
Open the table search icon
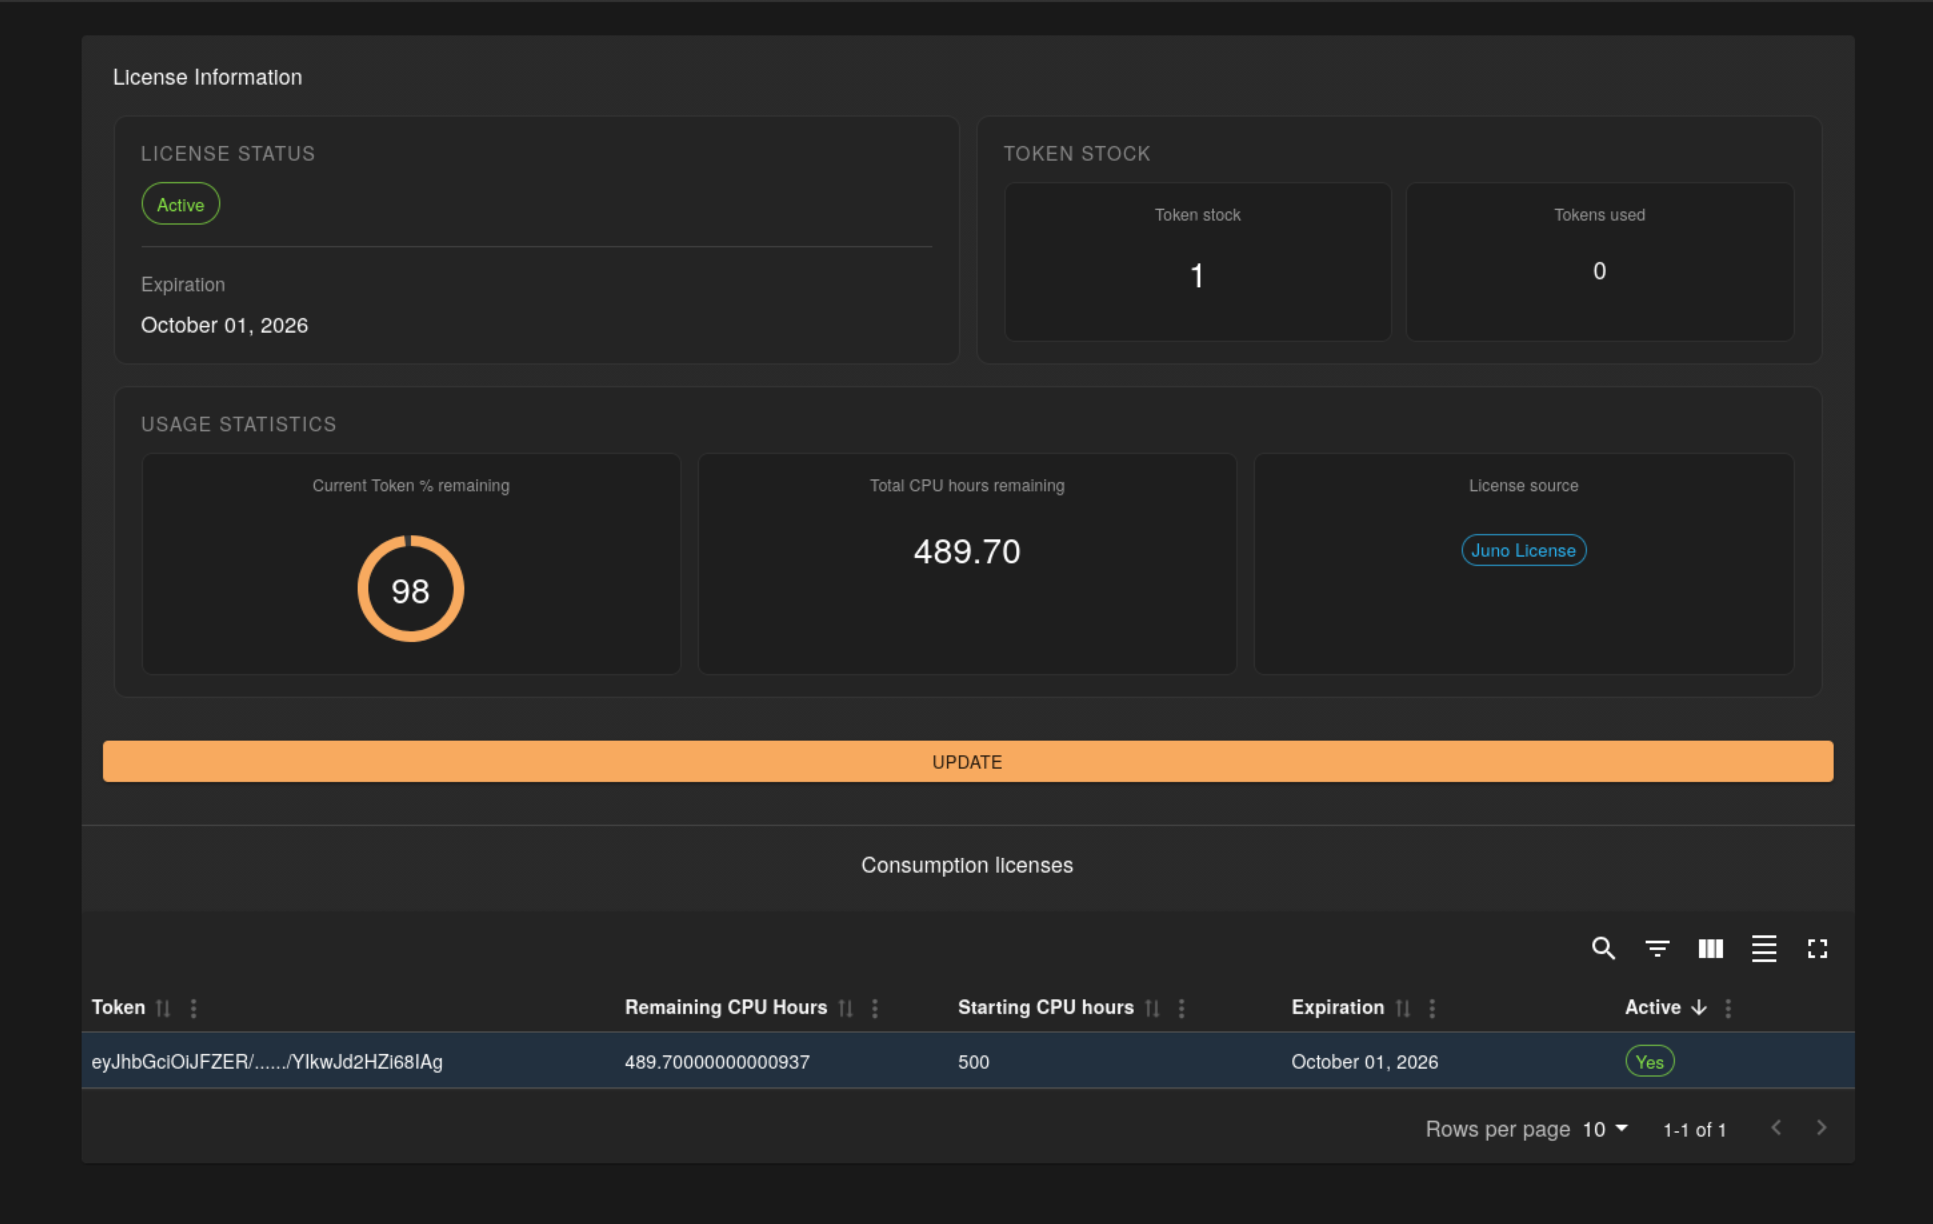click(1603, 948)
